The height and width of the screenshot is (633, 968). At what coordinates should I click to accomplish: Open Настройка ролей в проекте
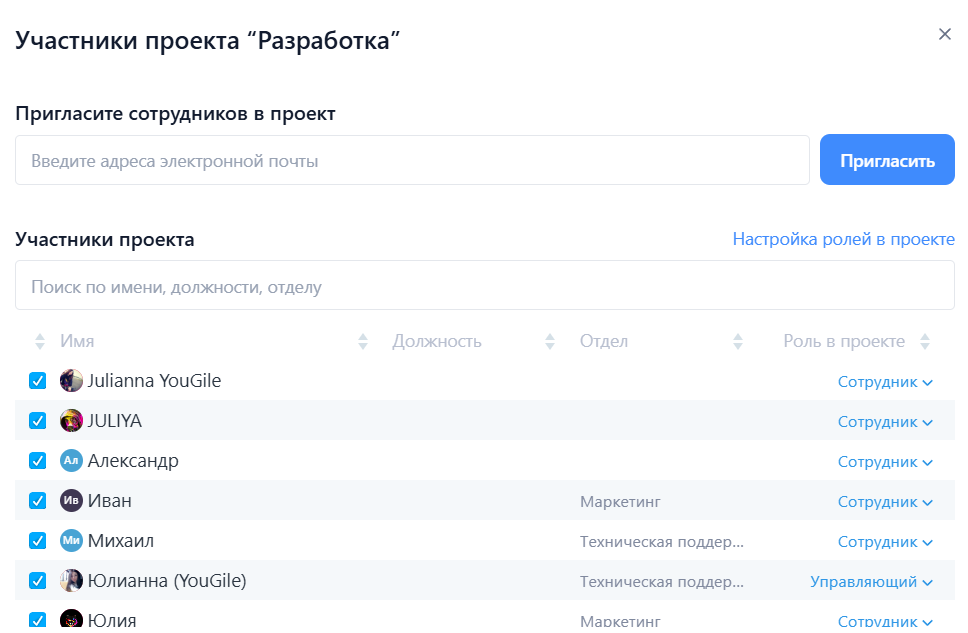845,239
